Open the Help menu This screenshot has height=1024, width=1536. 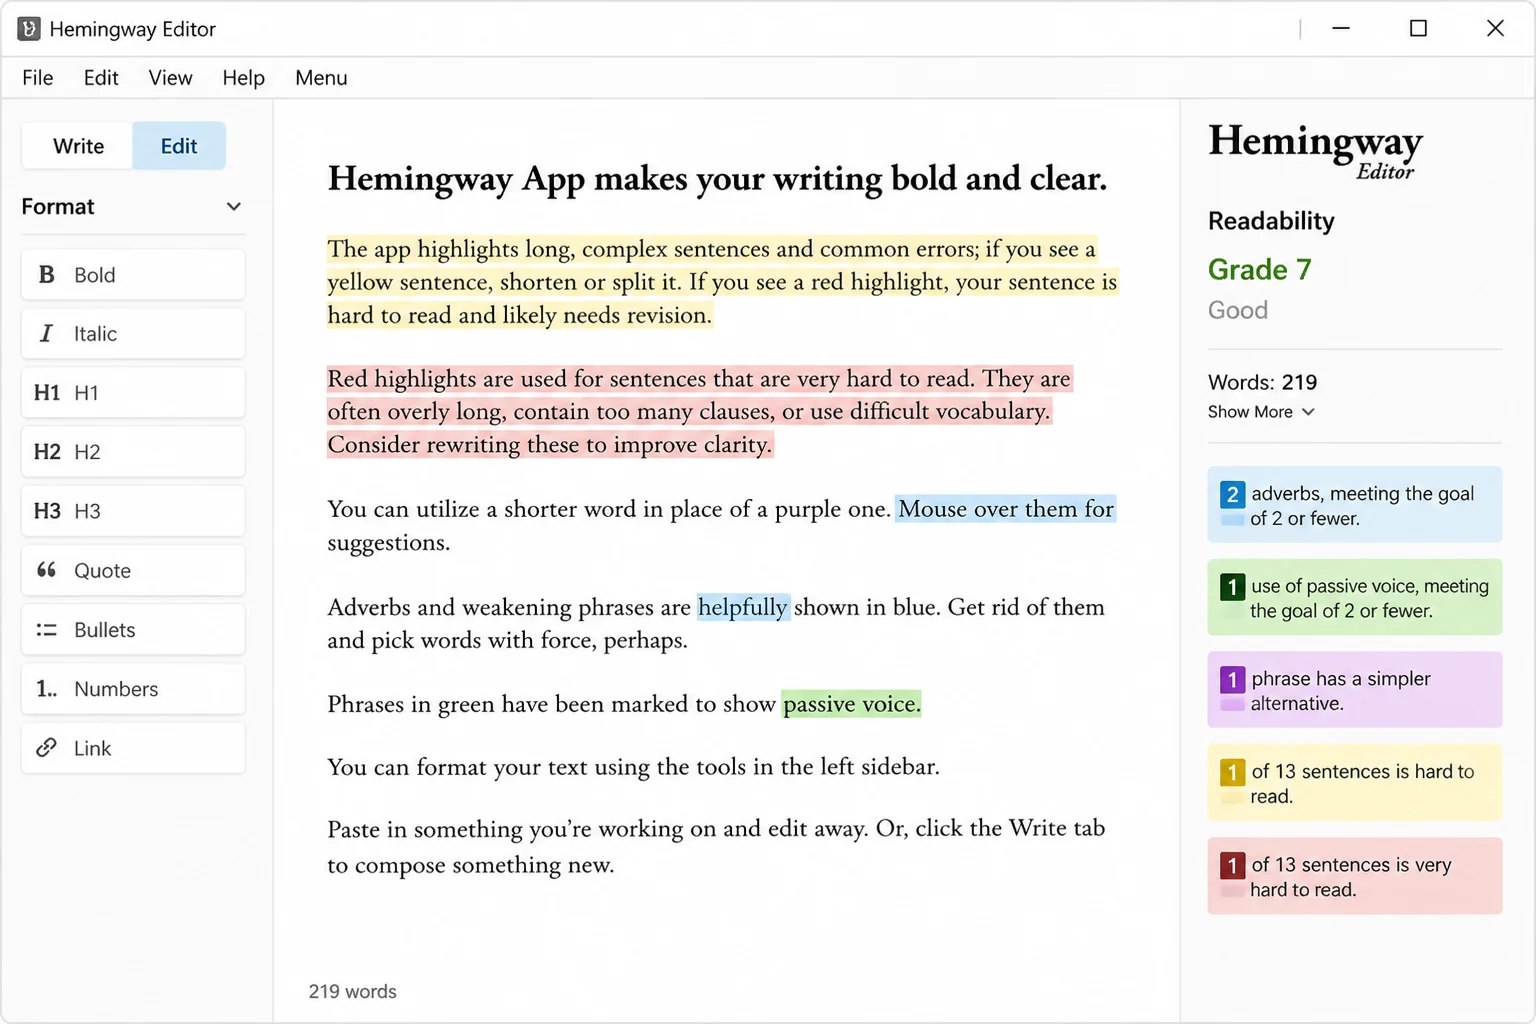(243, 78)
